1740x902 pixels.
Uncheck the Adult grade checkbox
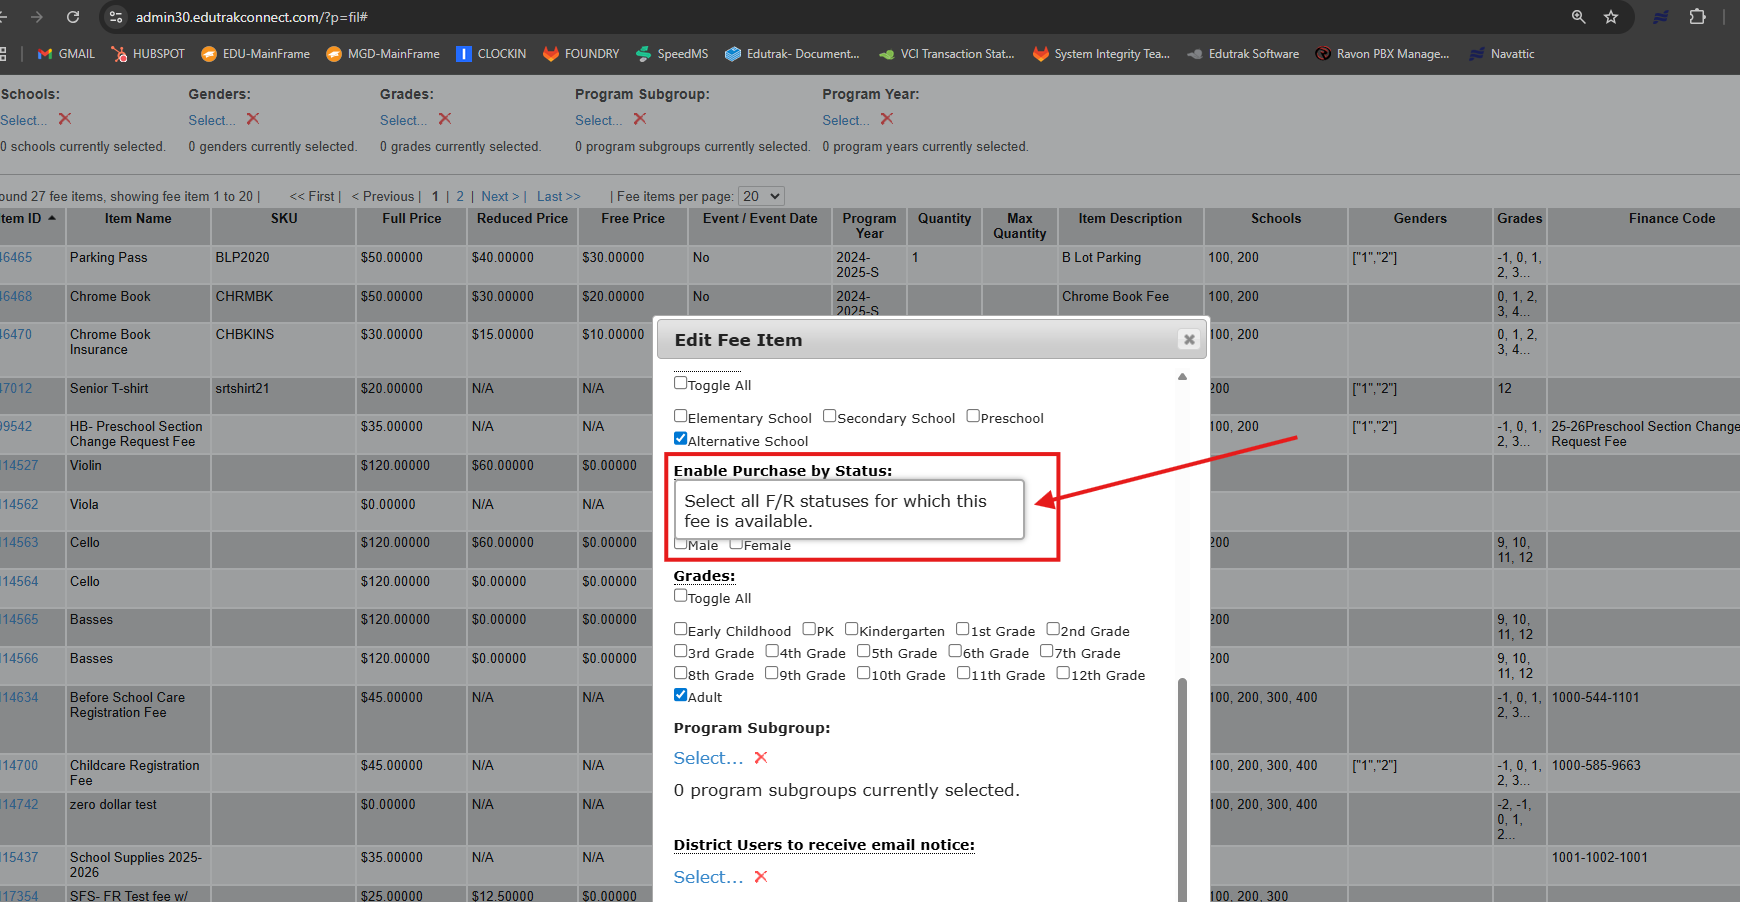(x=681, y=695)
